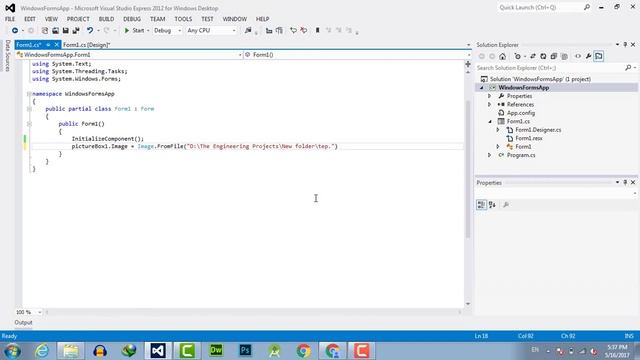This screenshot has width=640, height=360.
Task: Open the BUILD menu
Action: (106, 19)
